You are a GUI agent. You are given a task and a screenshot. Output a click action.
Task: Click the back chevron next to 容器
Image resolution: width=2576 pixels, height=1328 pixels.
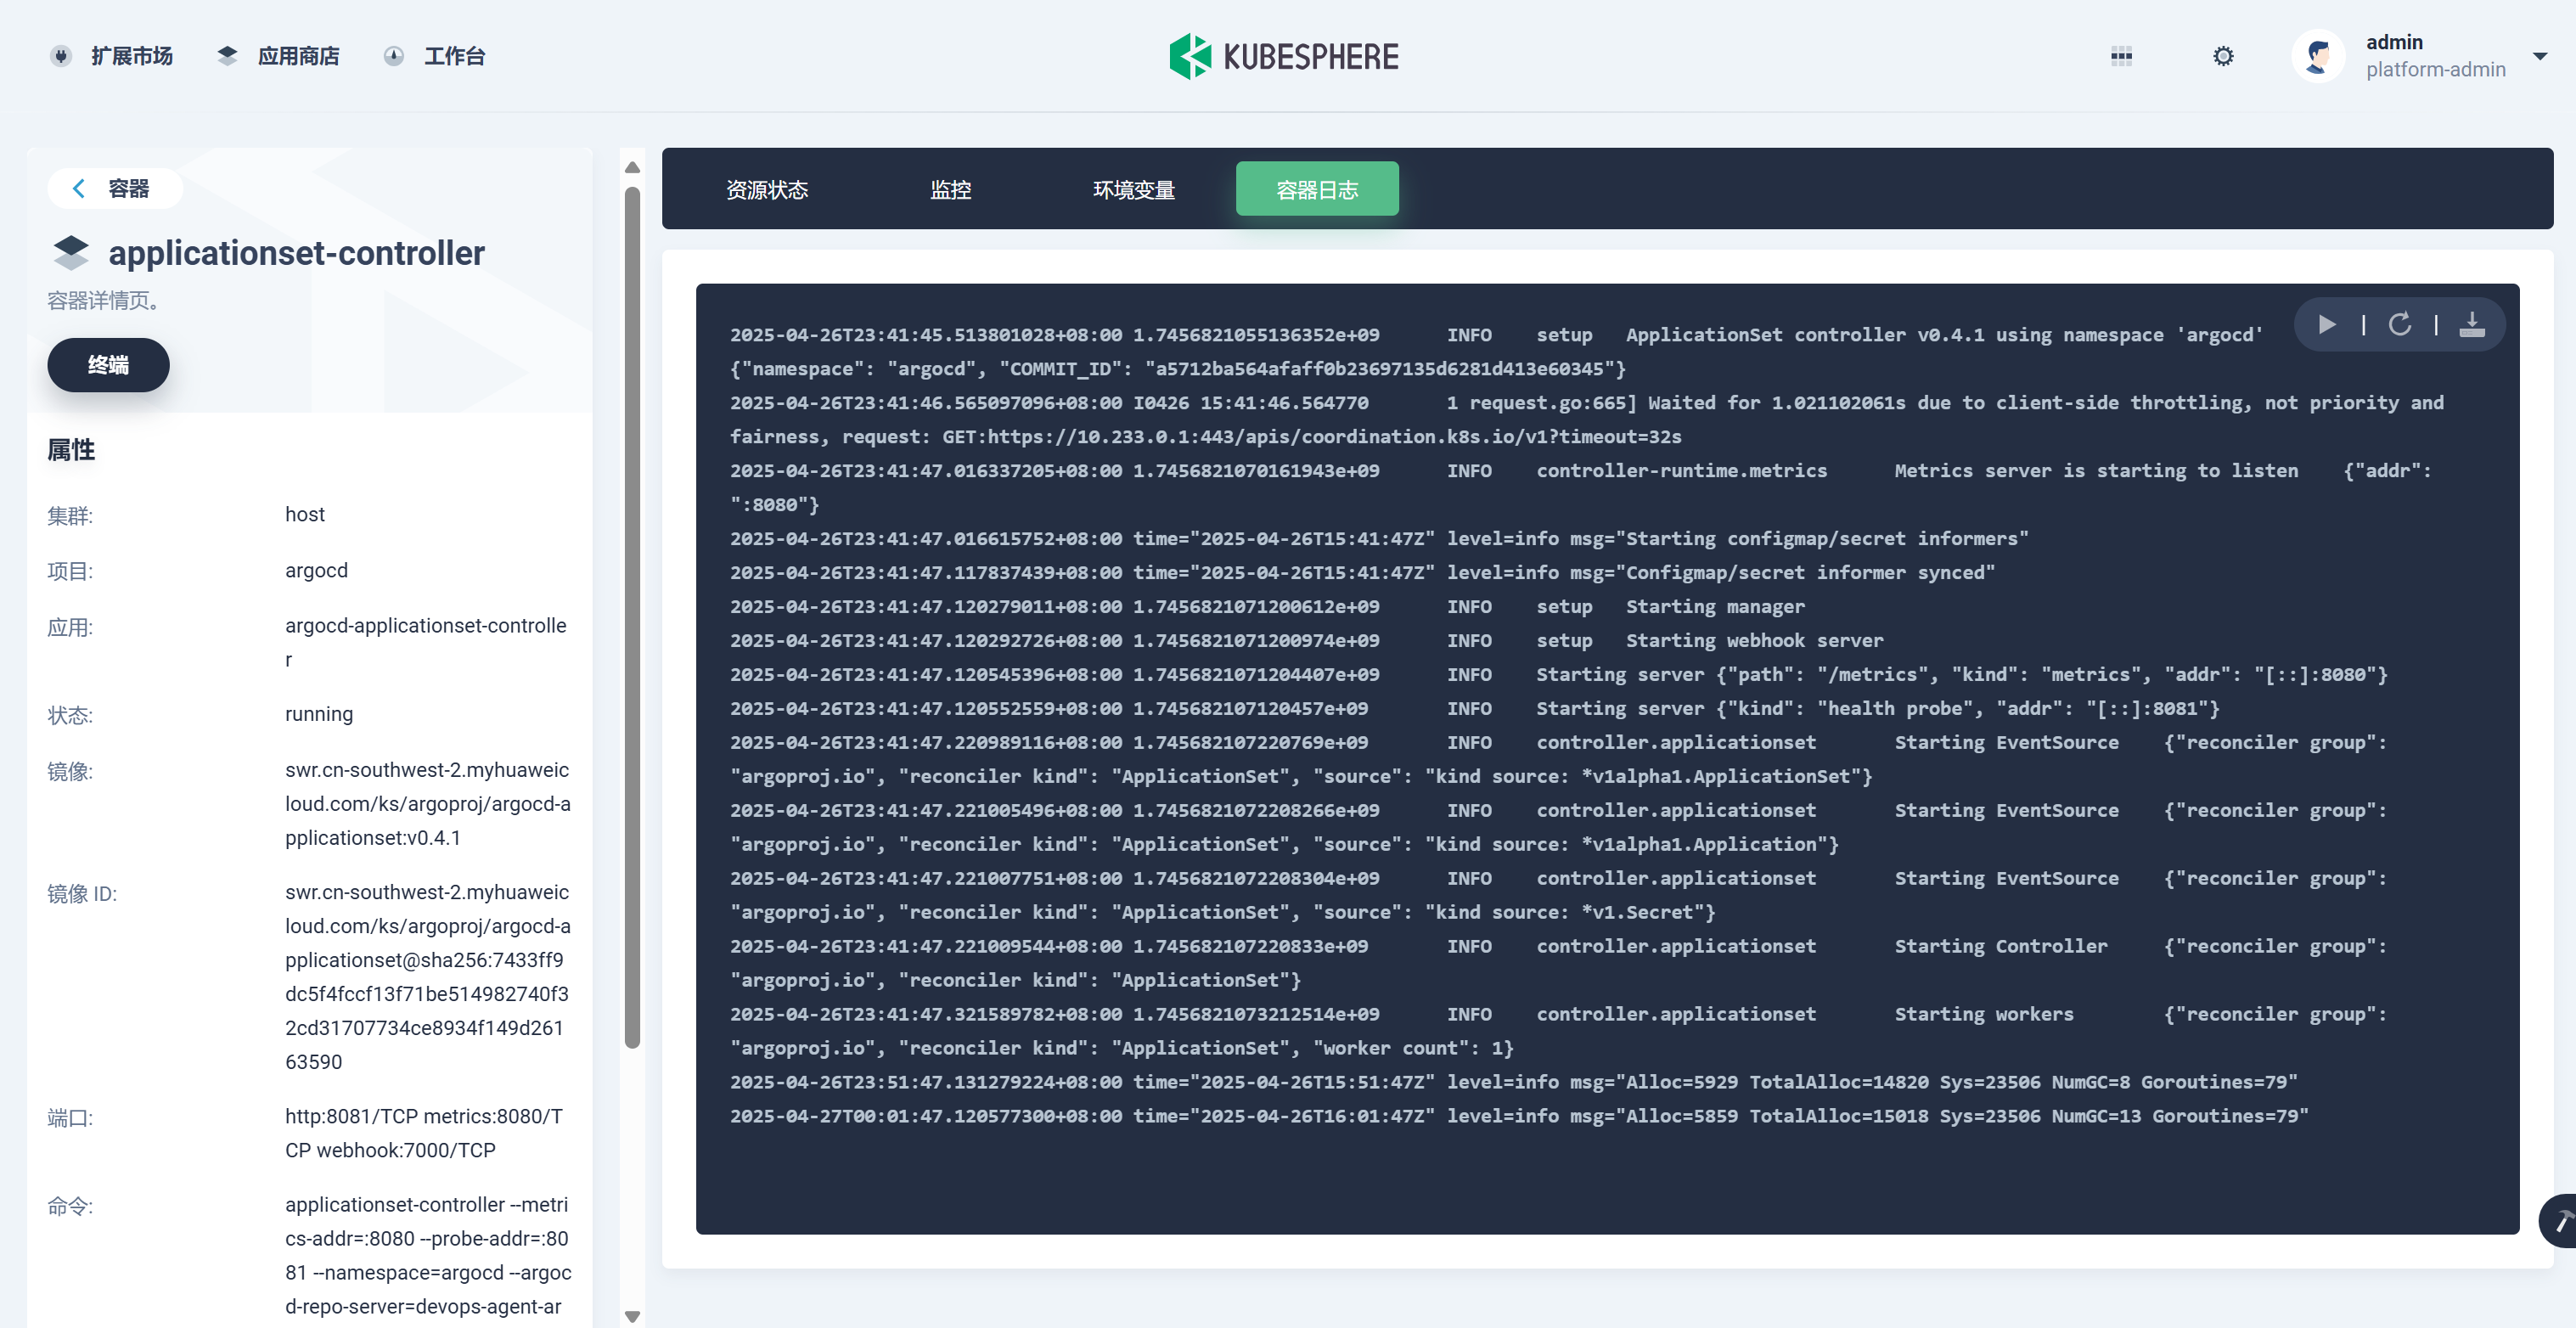tap(79, 188)
